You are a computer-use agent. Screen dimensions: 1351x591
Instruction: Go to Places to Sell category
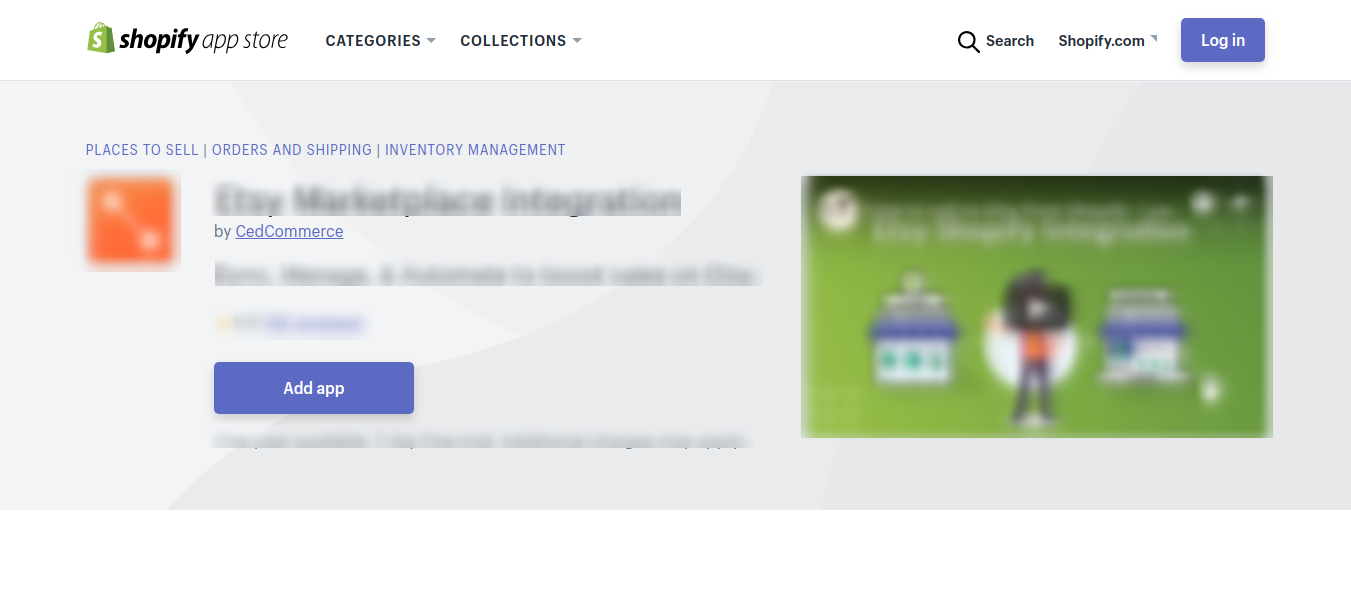point(142,150)
